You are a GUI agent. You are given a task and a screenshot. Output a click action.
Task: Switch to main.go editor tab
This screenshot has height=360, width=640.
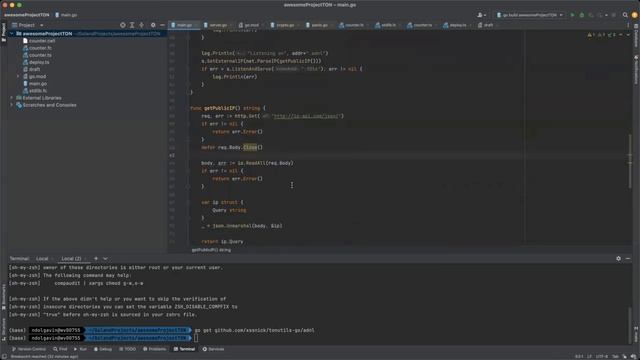[x=184, y=25]
